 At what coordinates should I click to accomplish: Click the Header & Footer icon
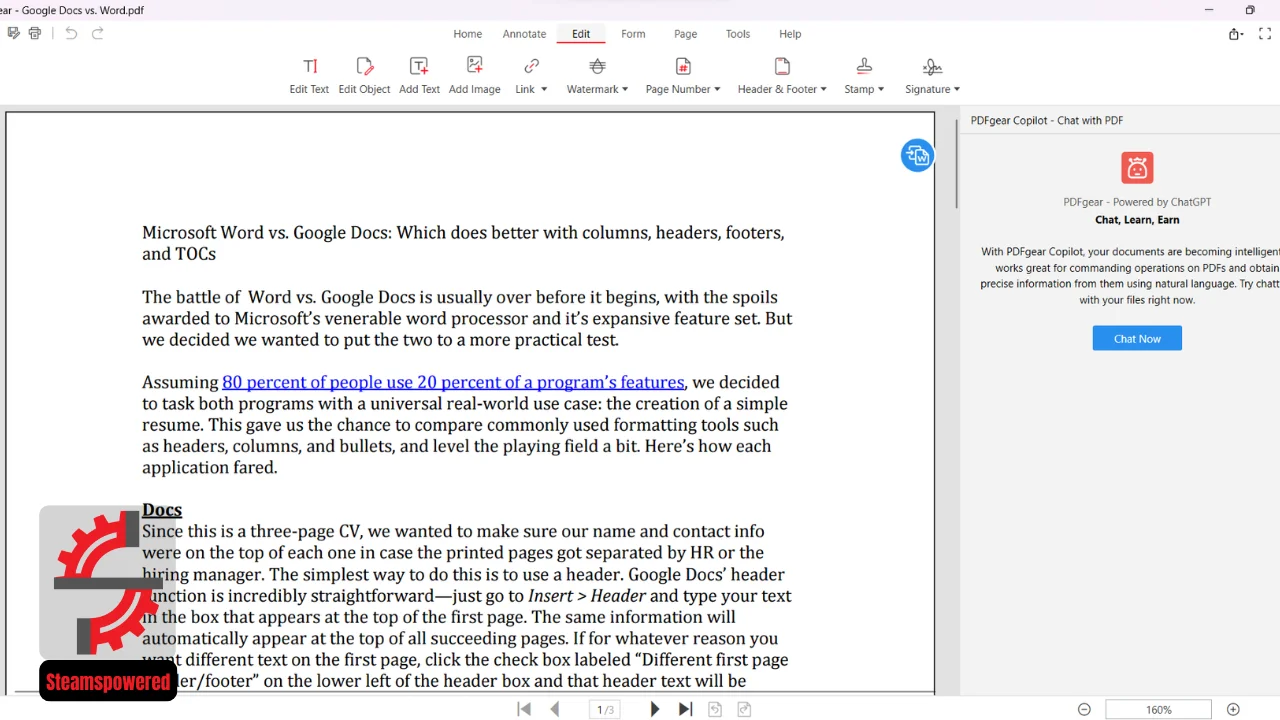click(x=782, y=67)
